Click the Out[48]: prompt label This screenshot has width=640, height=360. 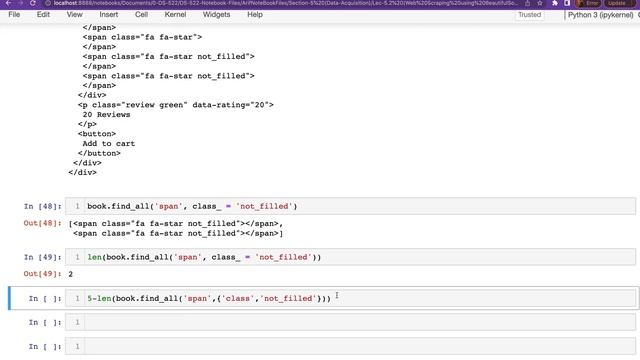point(42,223)
